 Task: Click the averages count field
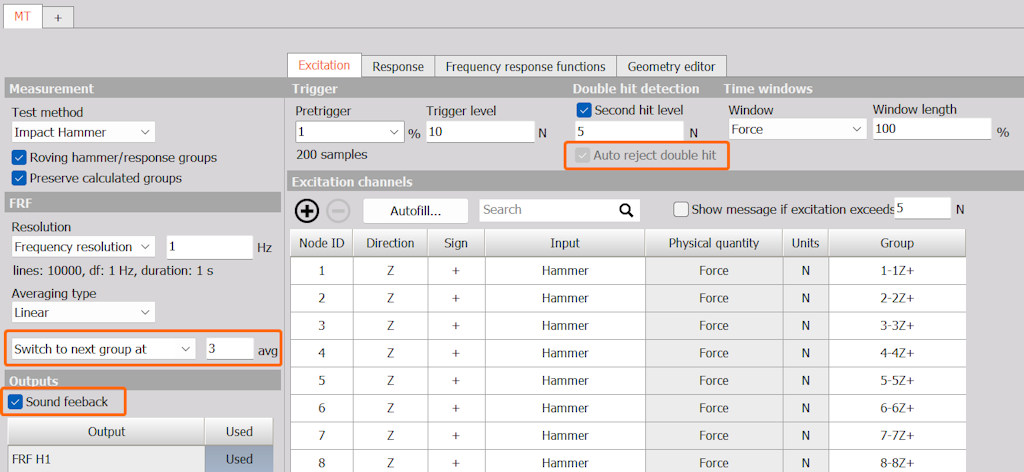pyautogui.click(x=230, y=349)
